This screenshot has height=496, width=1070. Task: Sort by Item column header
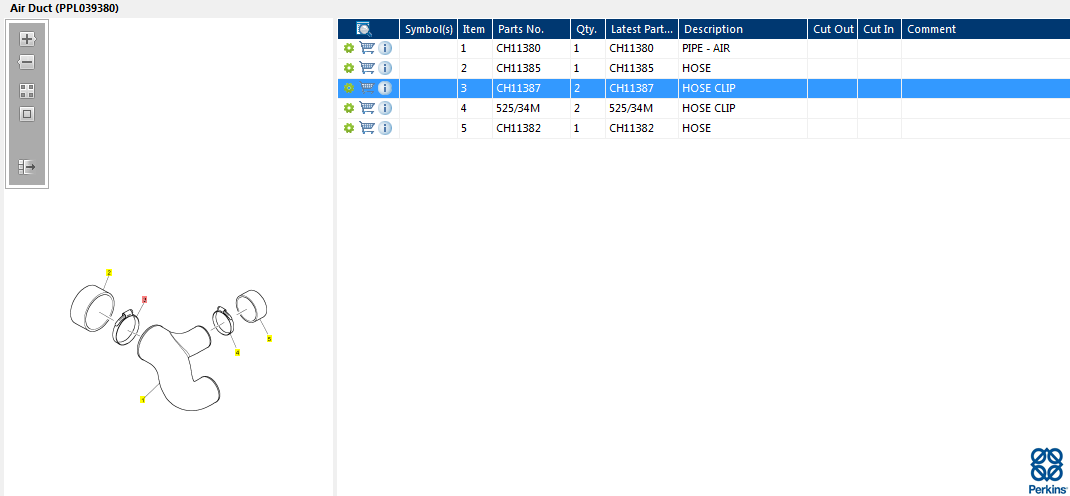[475, 29]
